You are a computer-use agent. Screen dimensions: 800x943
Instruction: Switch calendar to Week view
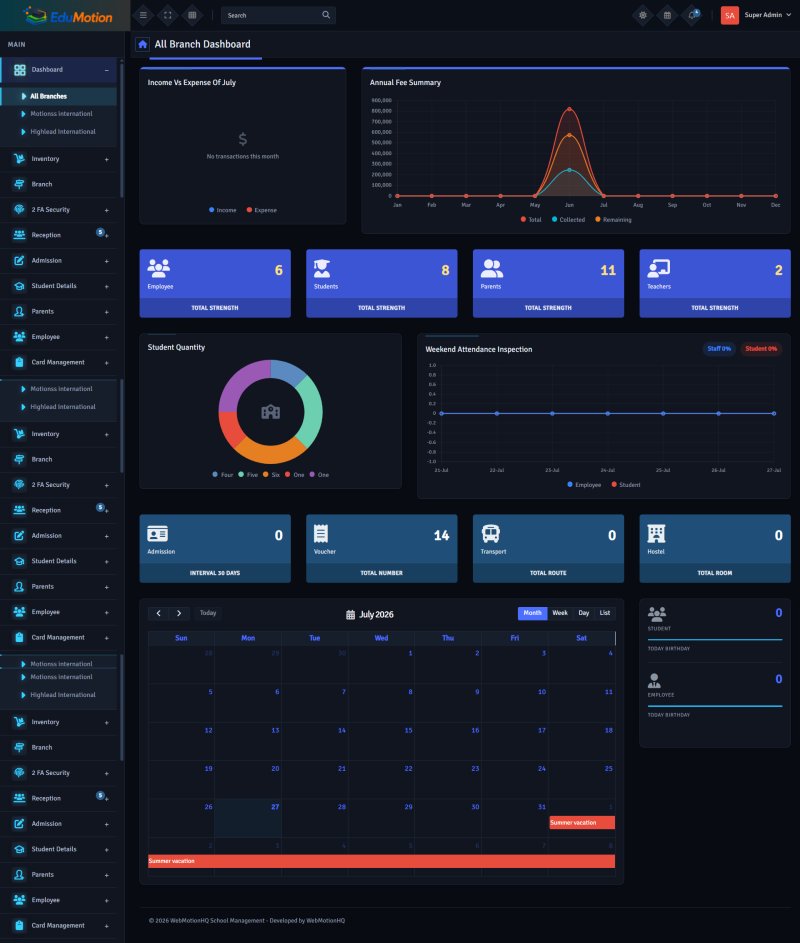click(560, 613)
